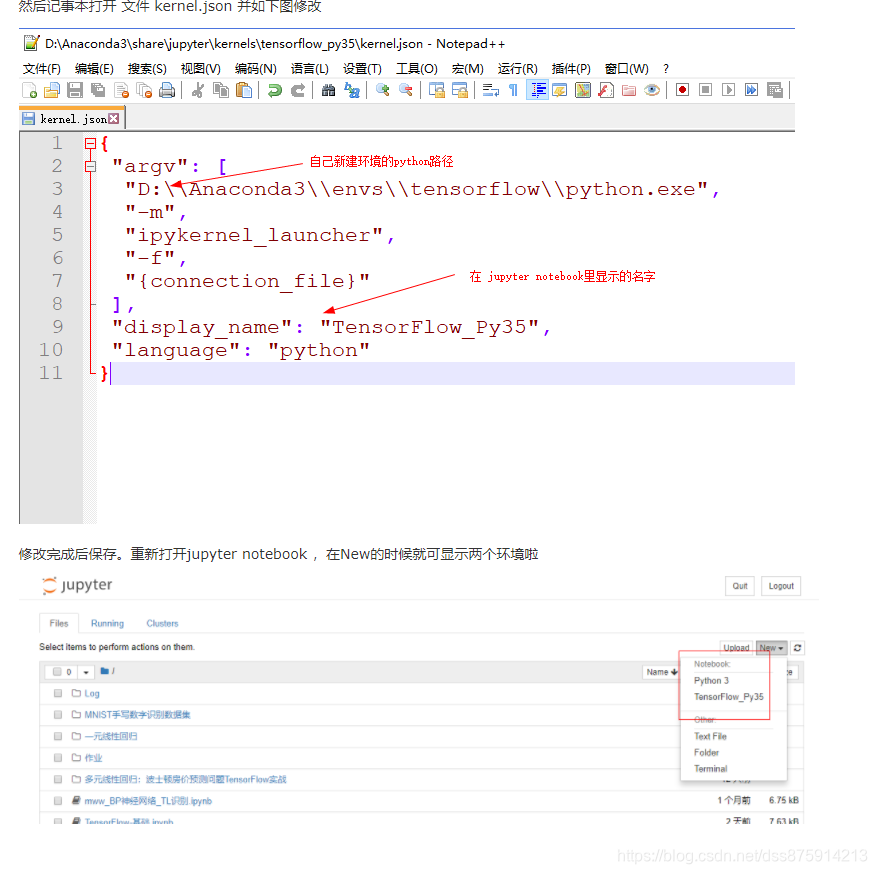Image resolution: width=877 pixels, height=874 pixels.
Task: Close the kernel.json tab with its X
Action: [x=114, y=119]
